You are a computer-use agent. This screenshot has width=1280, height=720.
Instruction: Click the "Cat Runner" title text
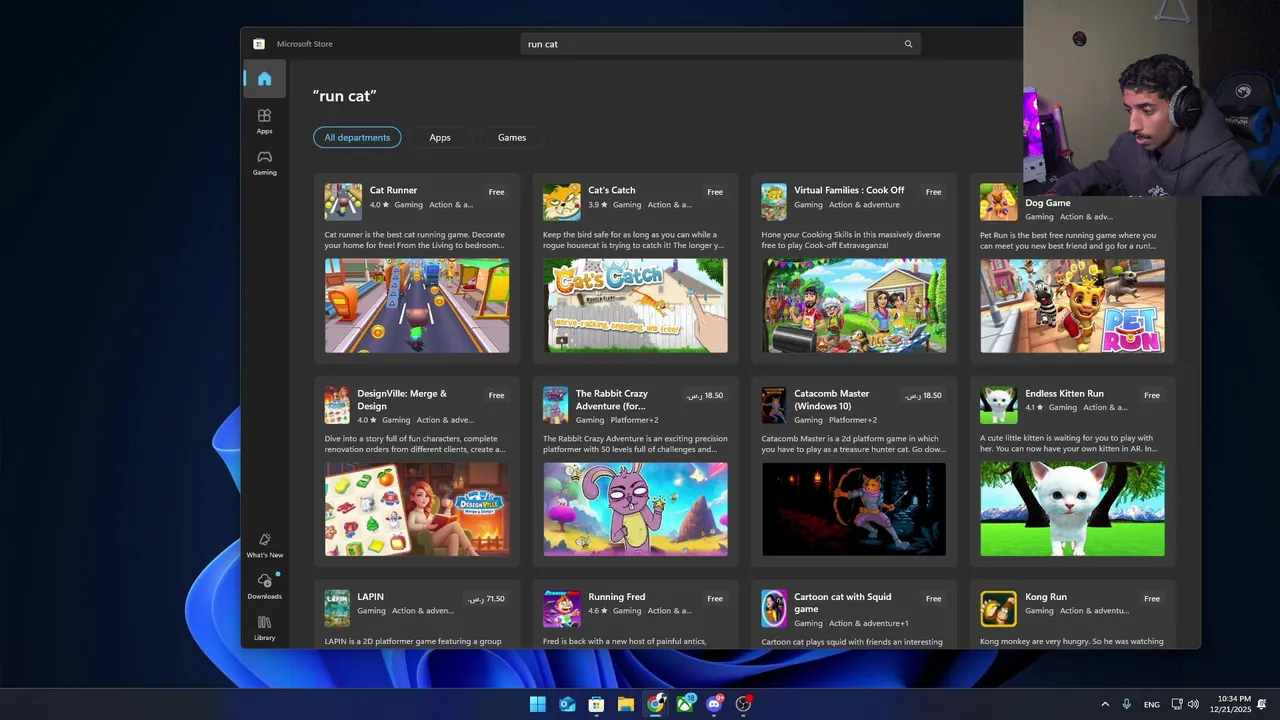pyautogui.click(x=393, y=190)
